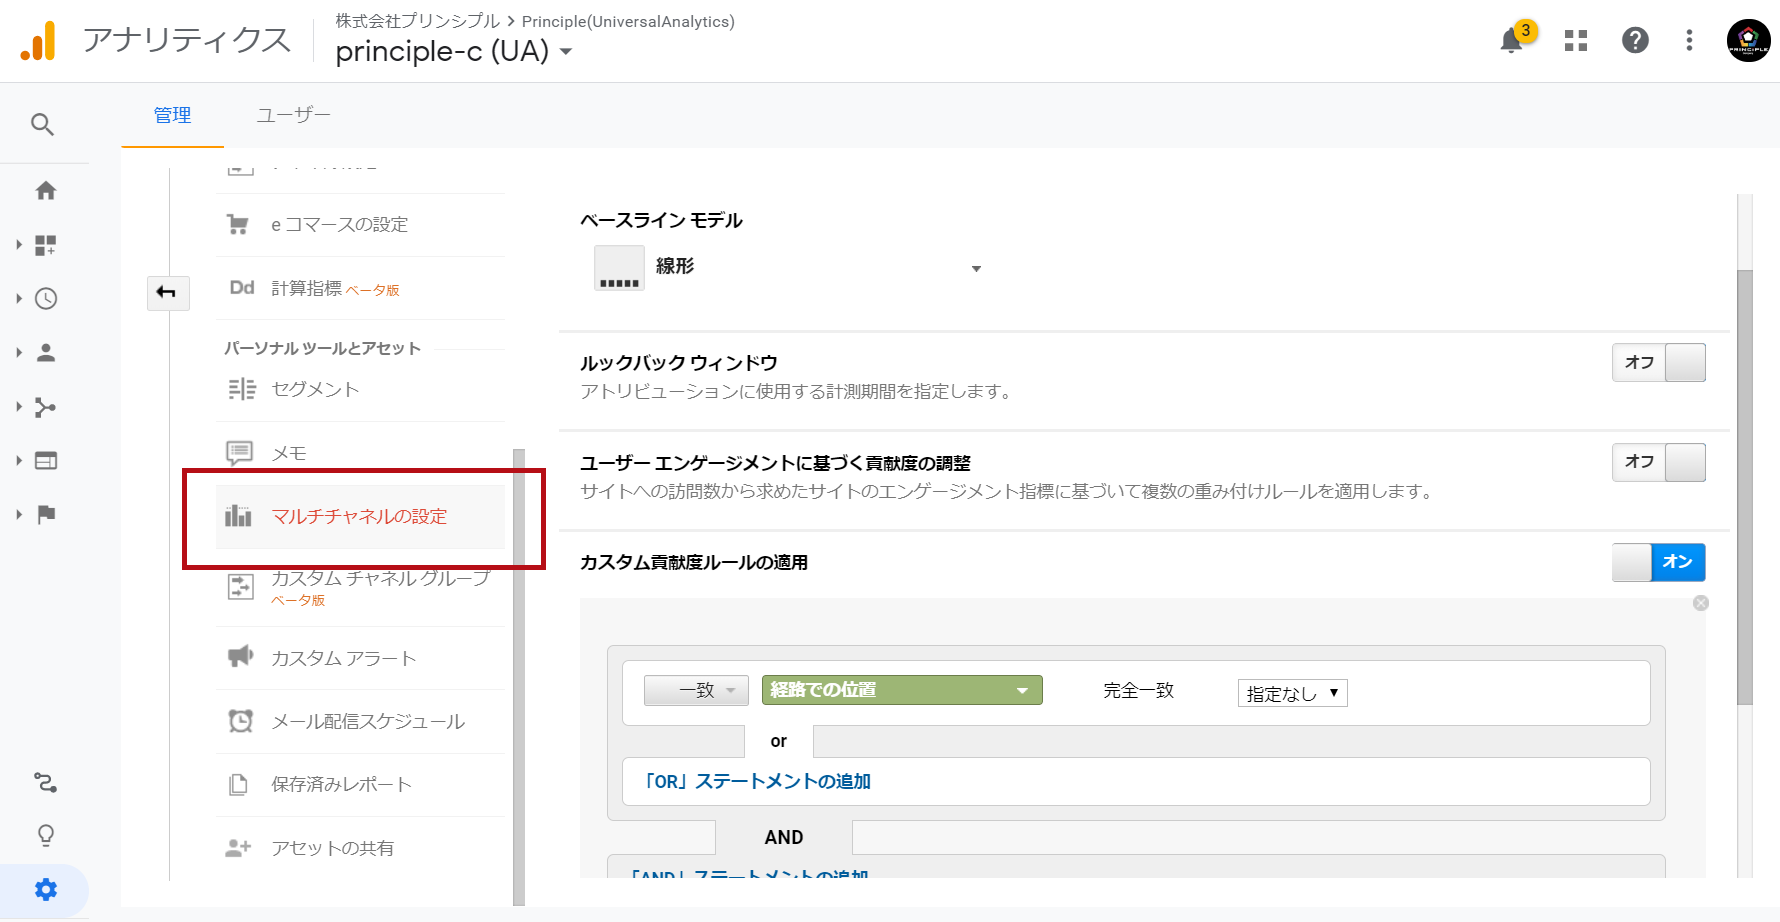Open the 経路での位置 green dropdown

coord(901,690)
